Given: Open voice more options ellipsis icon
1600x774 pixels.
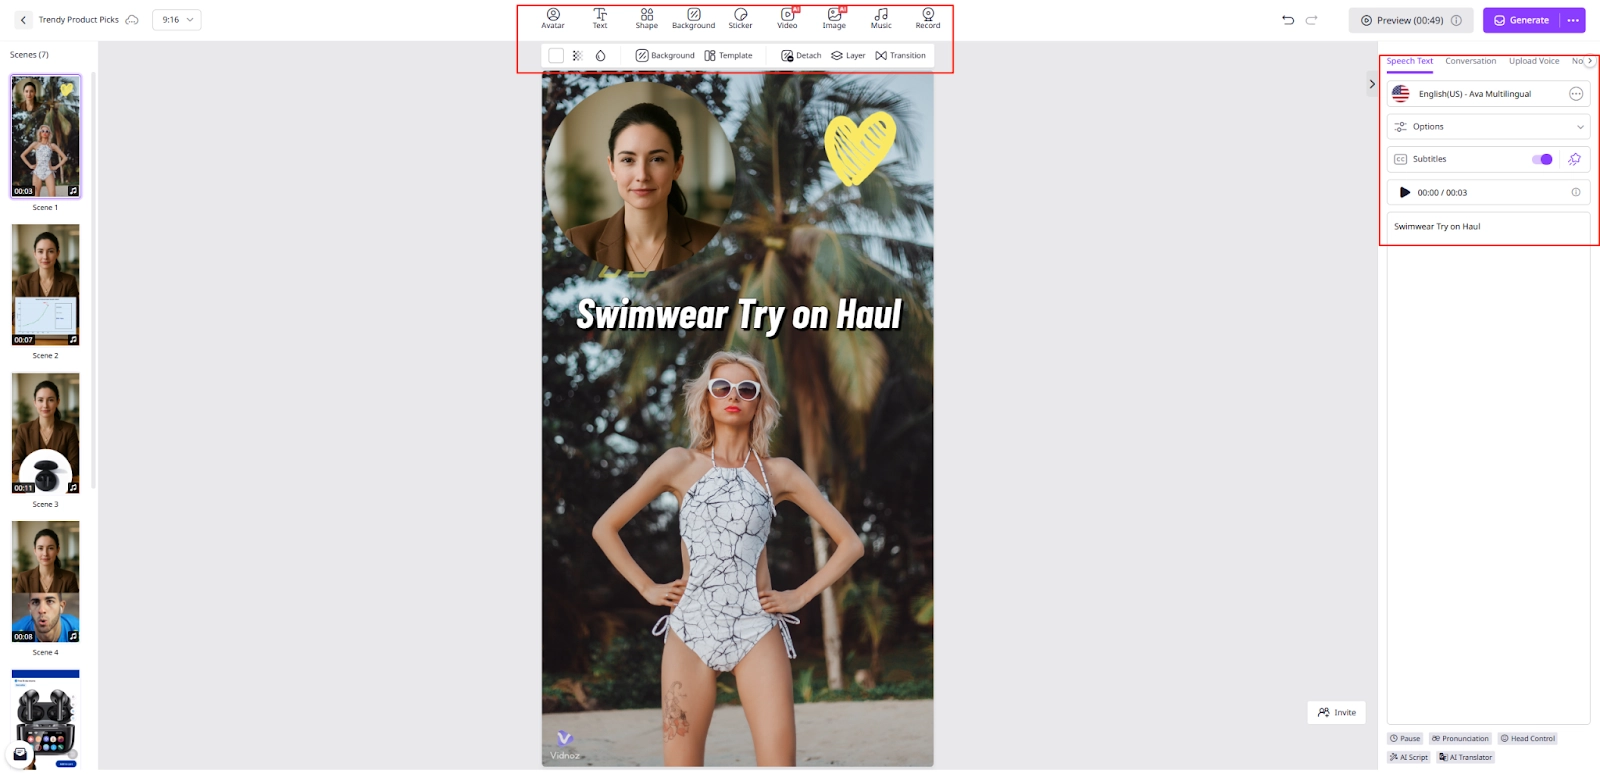Looking at the screenshot, I should (1576, 94).
